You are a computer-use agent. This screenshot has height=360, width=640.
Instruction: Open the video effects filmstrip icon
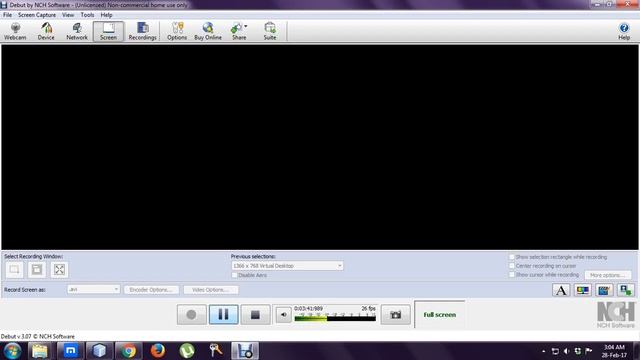pos(604,290)
